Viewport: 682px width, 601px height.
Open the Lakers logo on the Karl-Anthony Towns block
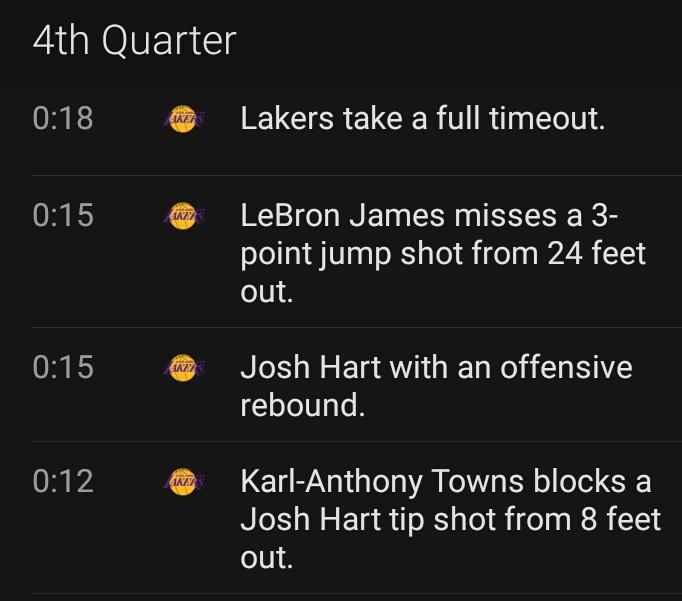coord(183,481)
